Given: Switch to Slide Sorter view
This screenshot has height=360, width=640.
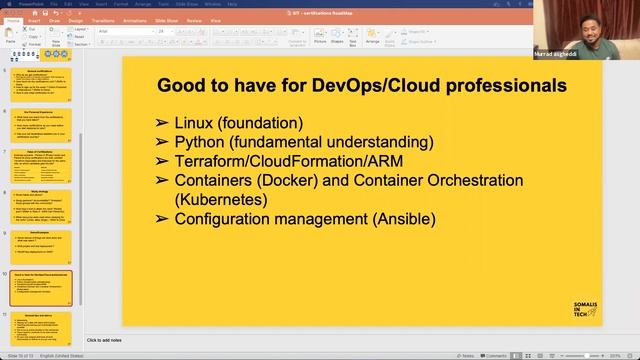Looking at the screenshot, I should click(x=528, y=356).
